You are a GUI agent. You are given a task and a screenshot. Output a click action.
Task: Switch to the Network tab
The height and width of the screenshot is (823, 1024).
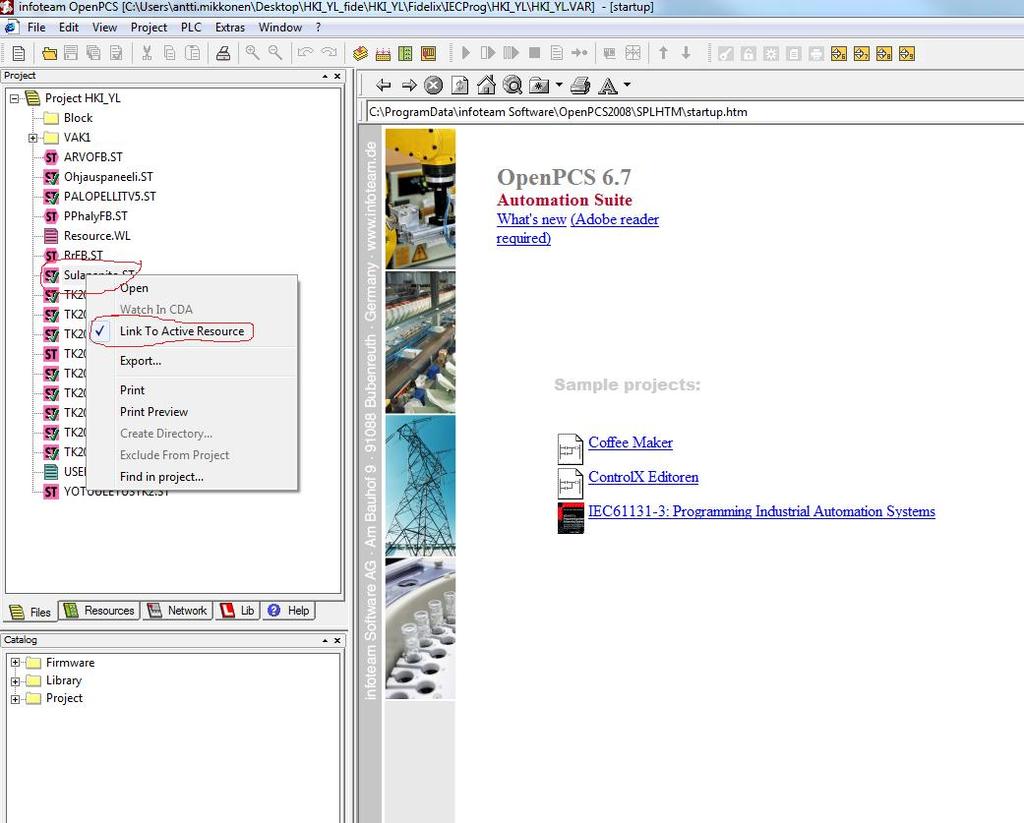178,611
